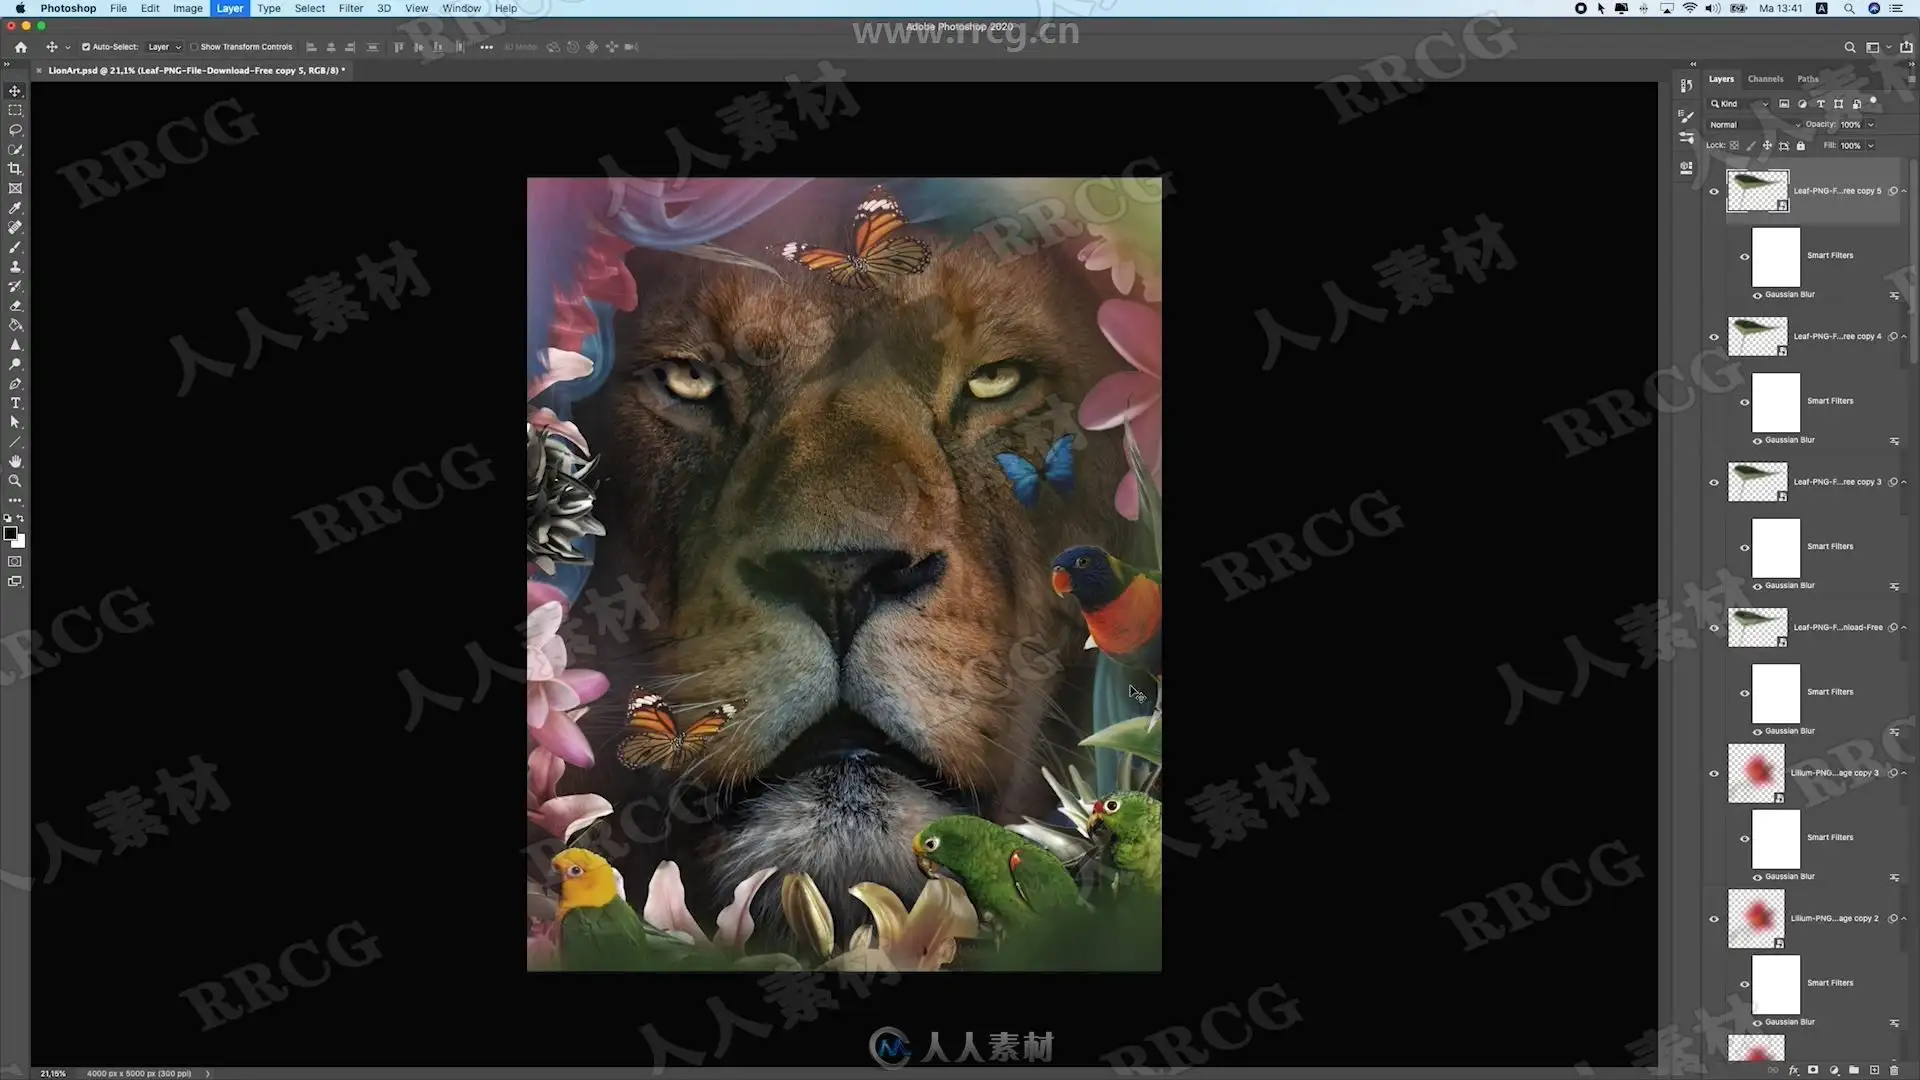1920x1080 pixels.
Task: Click the foreground color swatch
Action: point(10,534)
